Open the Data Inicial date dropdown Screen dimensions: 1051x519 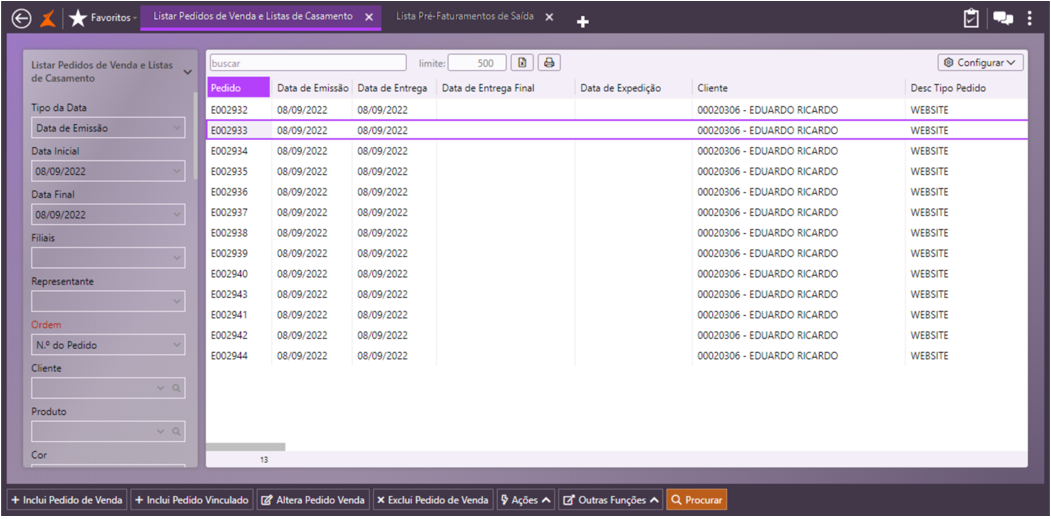(x=108, y=171)
